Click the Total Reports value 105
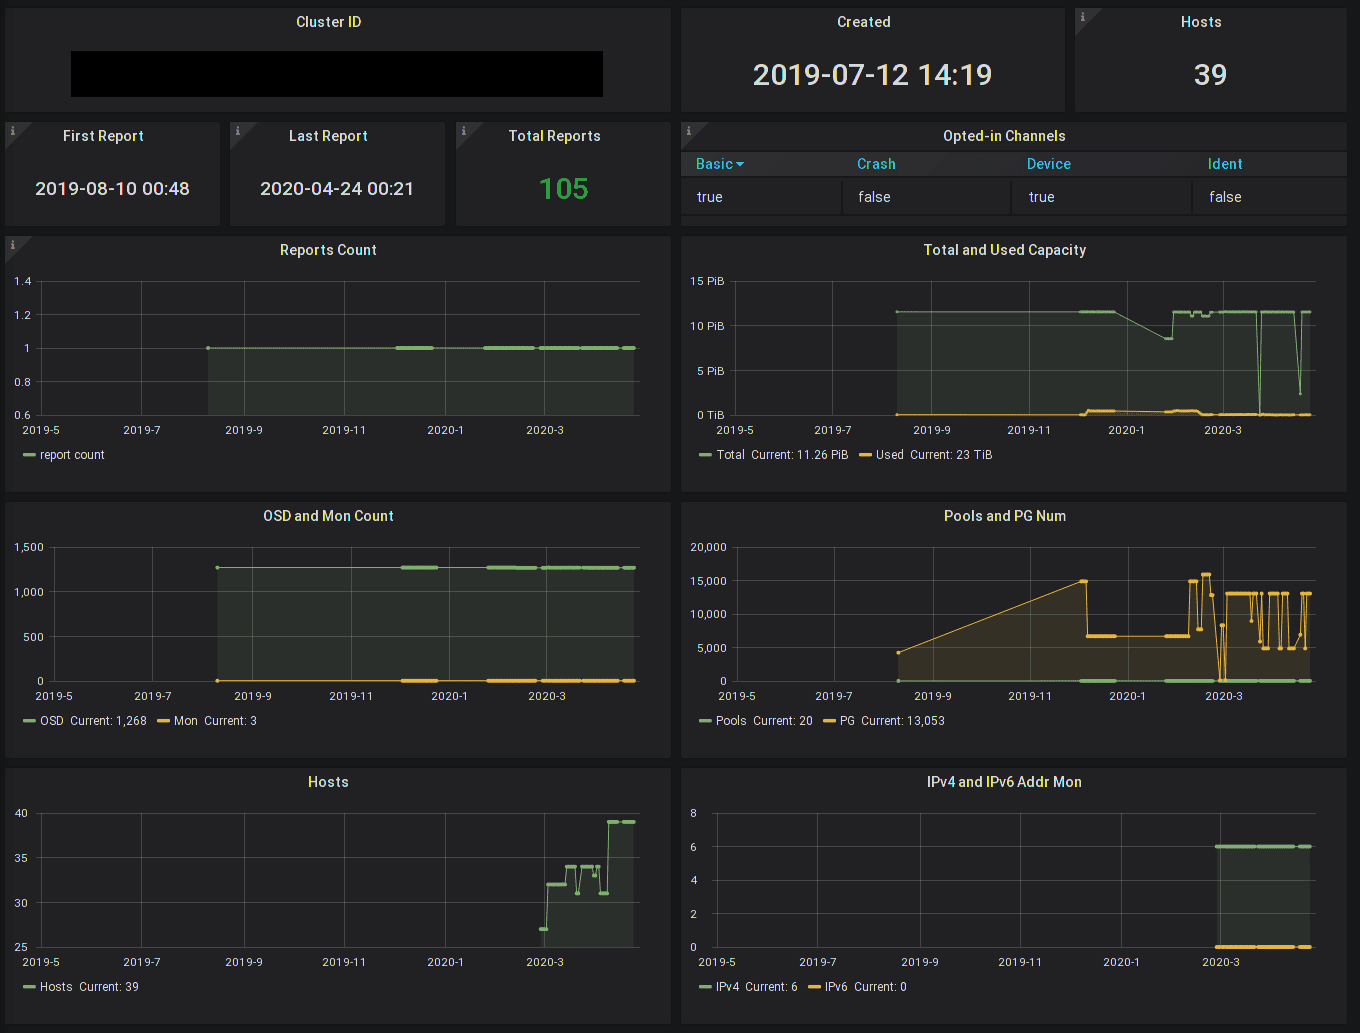This screenshot has height=1033, width=1360. [563, 189]
